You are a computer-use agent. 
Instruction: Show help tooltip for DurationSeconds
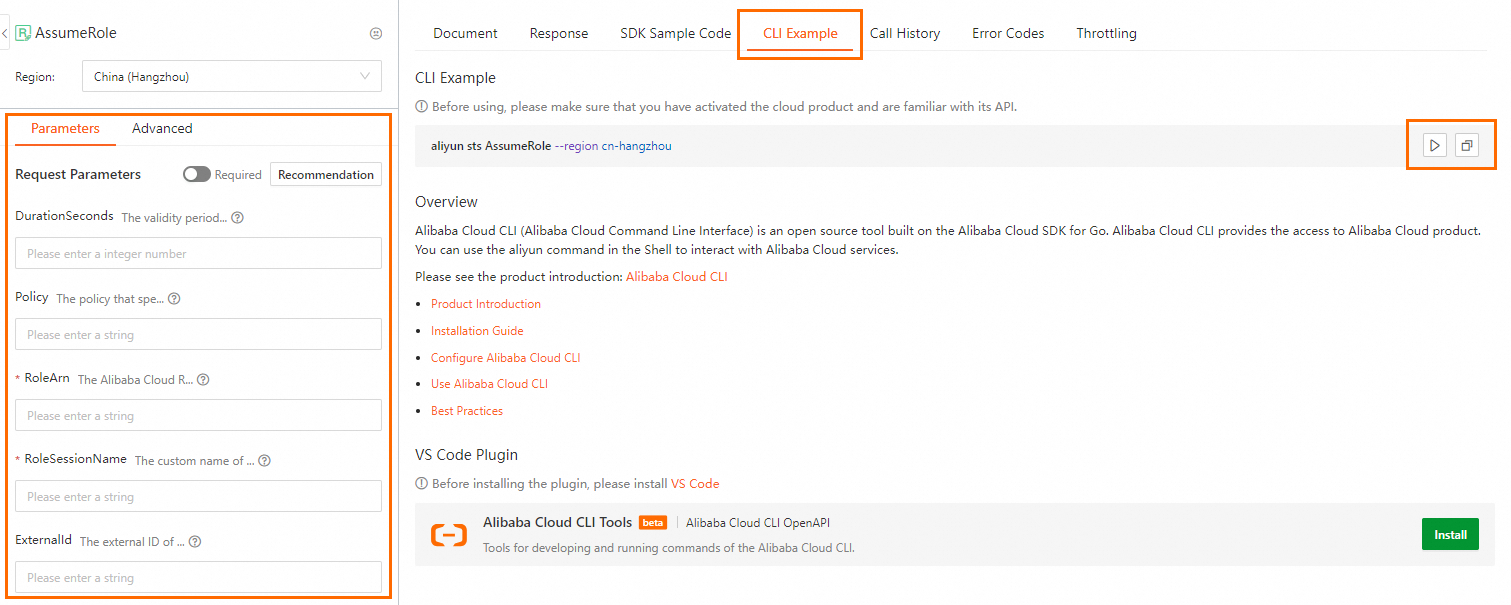click(x=238, y=218)
